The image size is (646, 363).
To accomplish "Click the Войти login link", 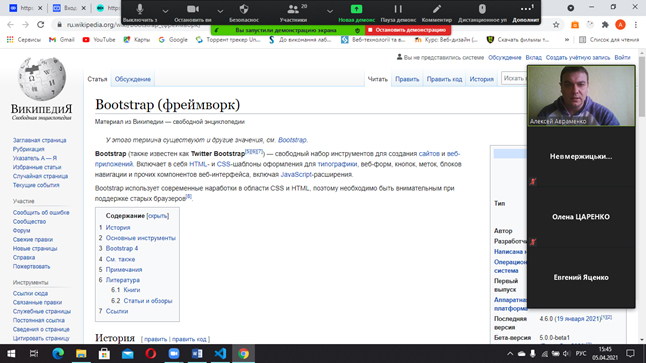I will (622, 58).
